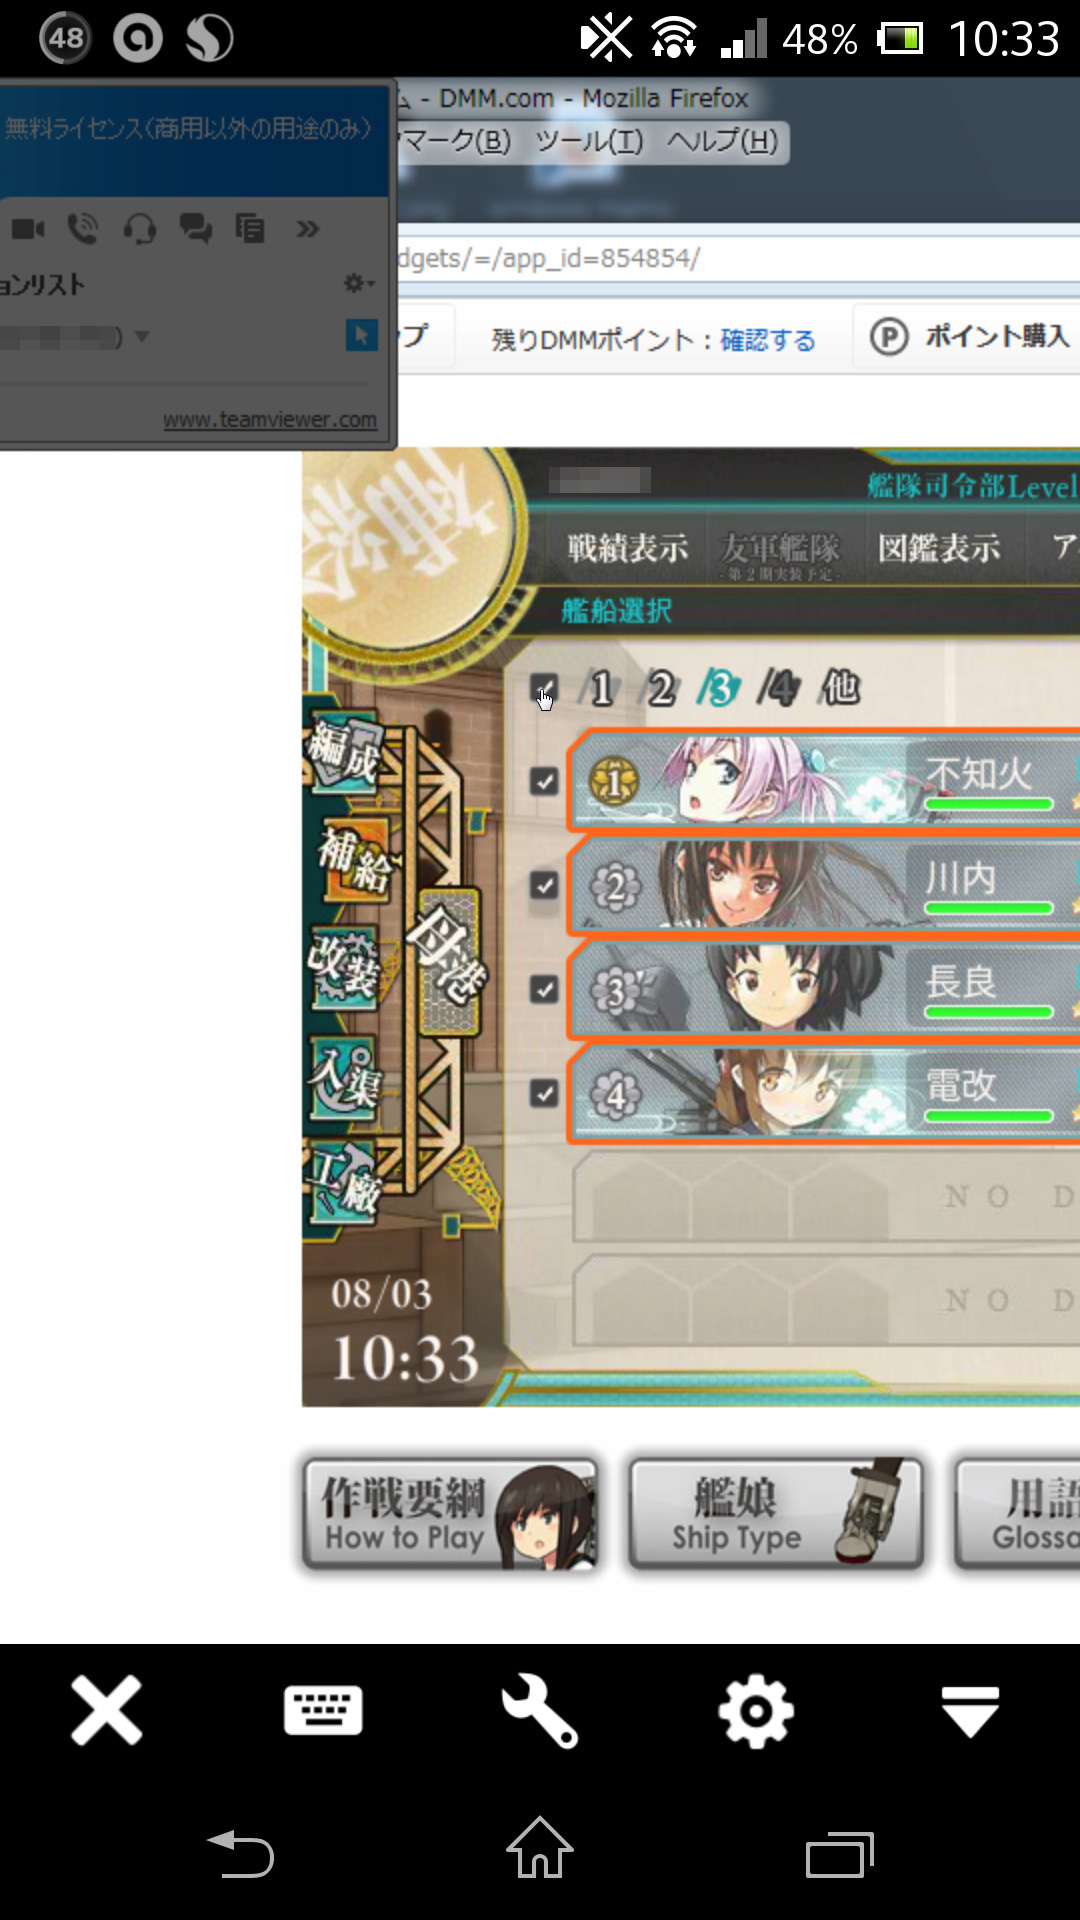The width and height of the screenshot is (1080, 1920).
Task: Open the TeamViewer list gear dropdown
Action: point(359,284)
